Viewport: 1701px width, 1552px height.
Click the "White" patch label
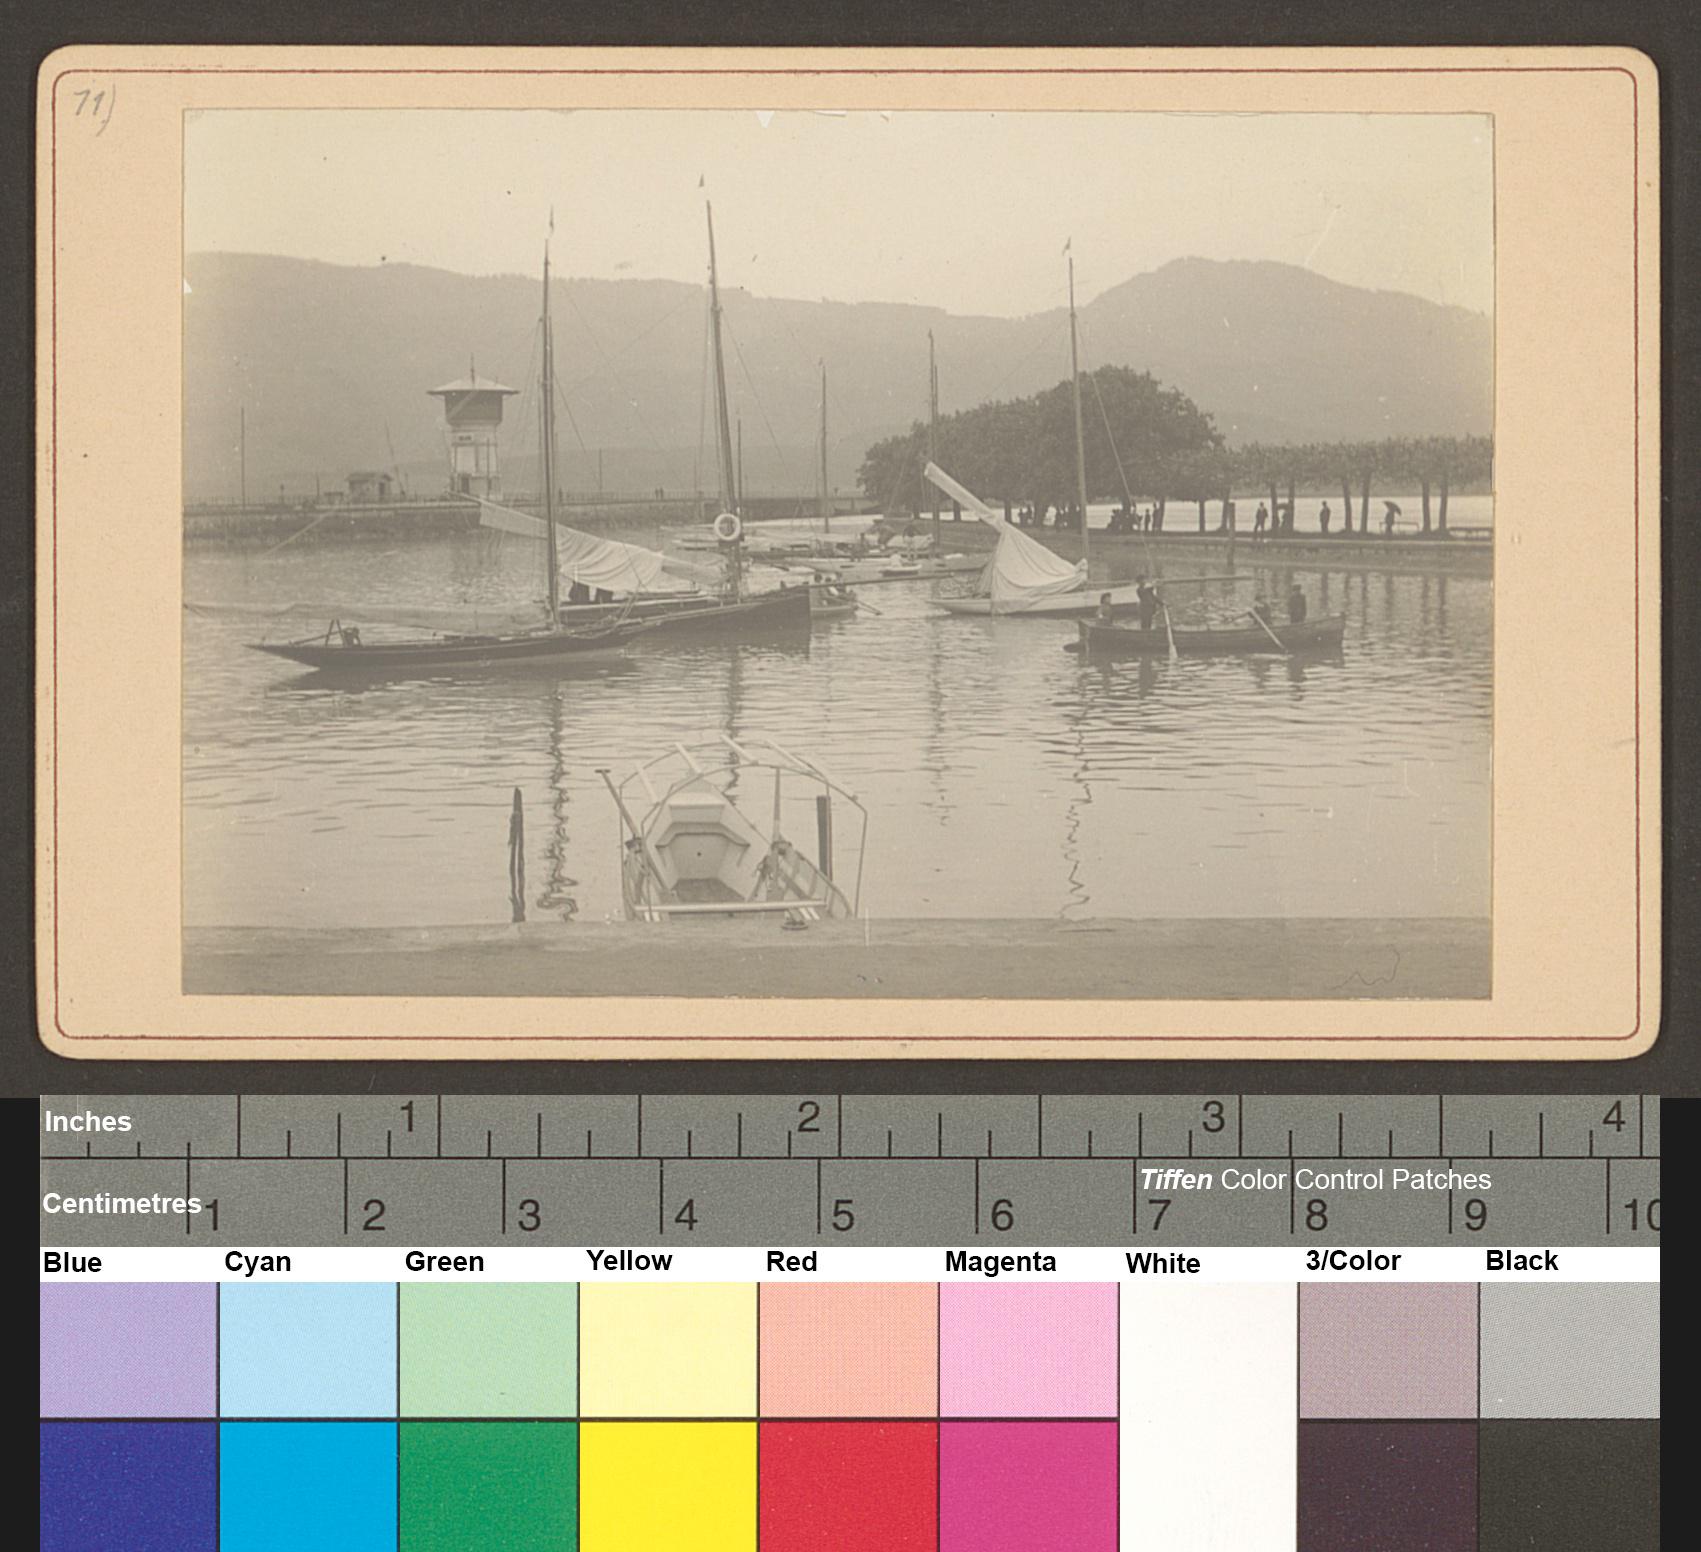pyautogui.click(x=1162, y=1264)
